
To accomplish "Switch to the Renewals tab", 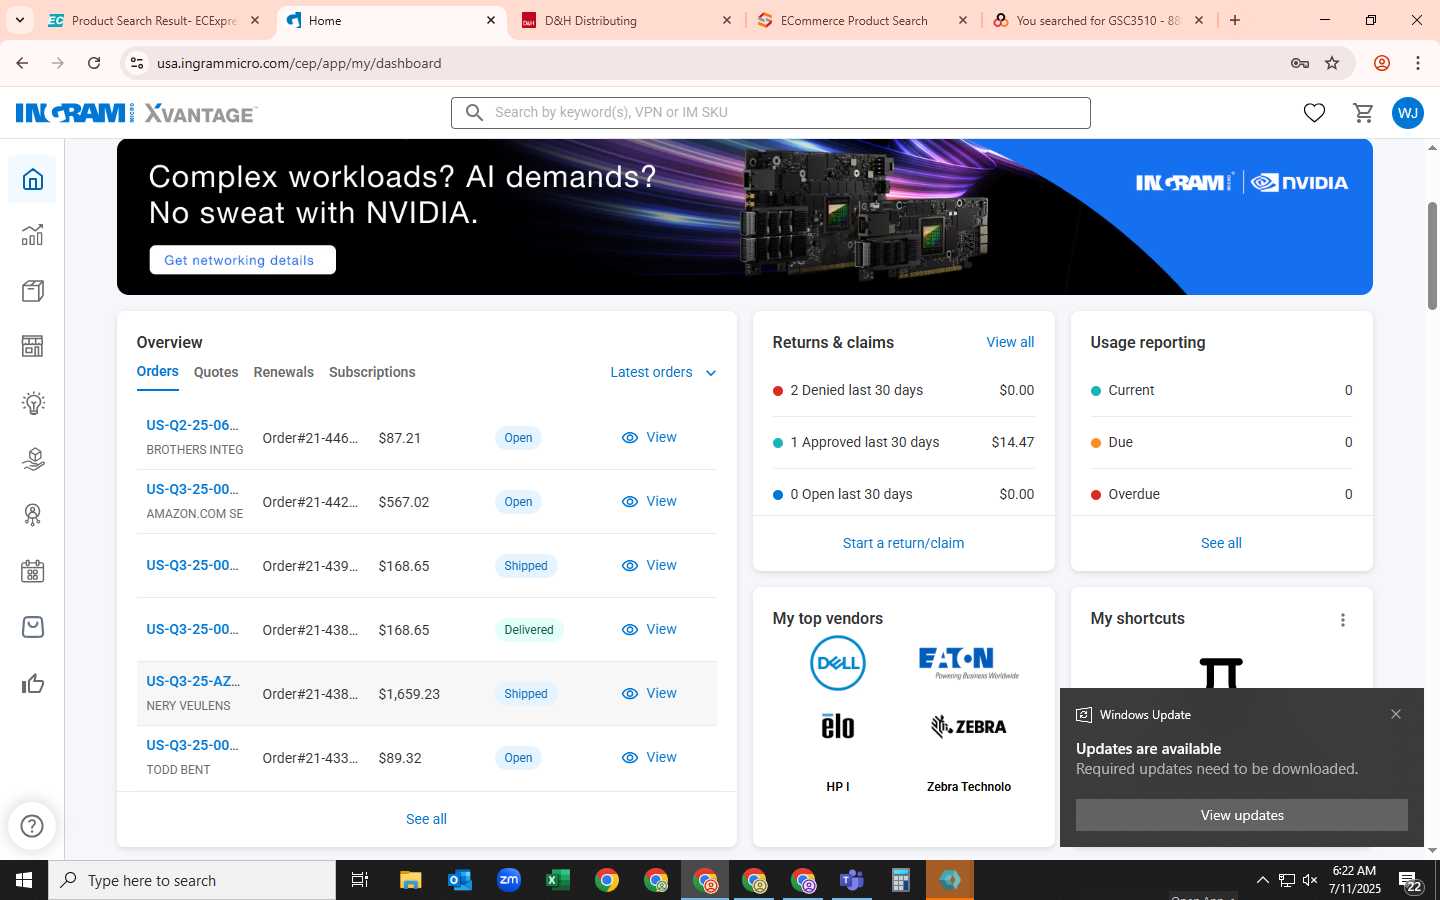I will 283,372.
